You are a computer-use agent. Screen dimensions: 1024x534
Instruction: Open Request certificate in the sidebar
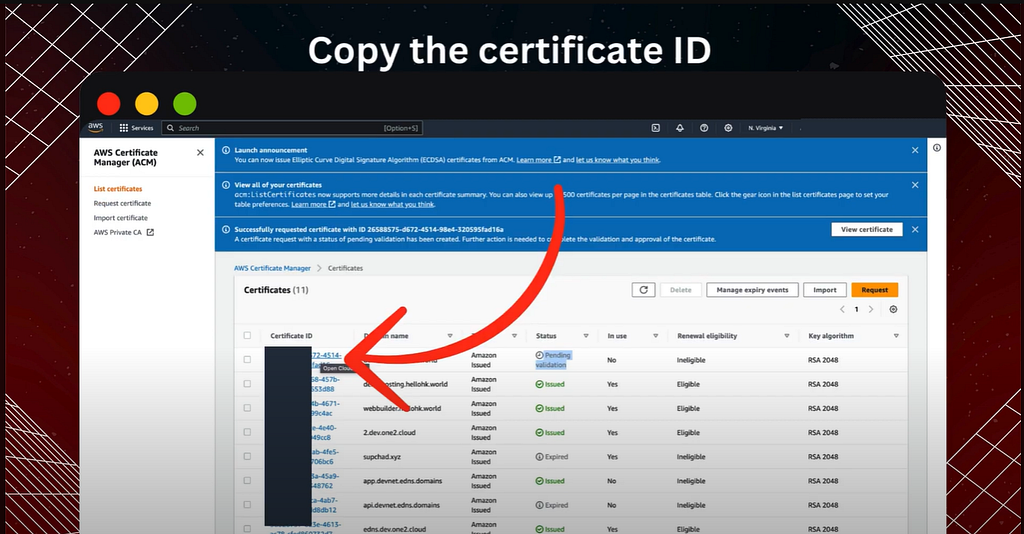click(x=122, y=203)
